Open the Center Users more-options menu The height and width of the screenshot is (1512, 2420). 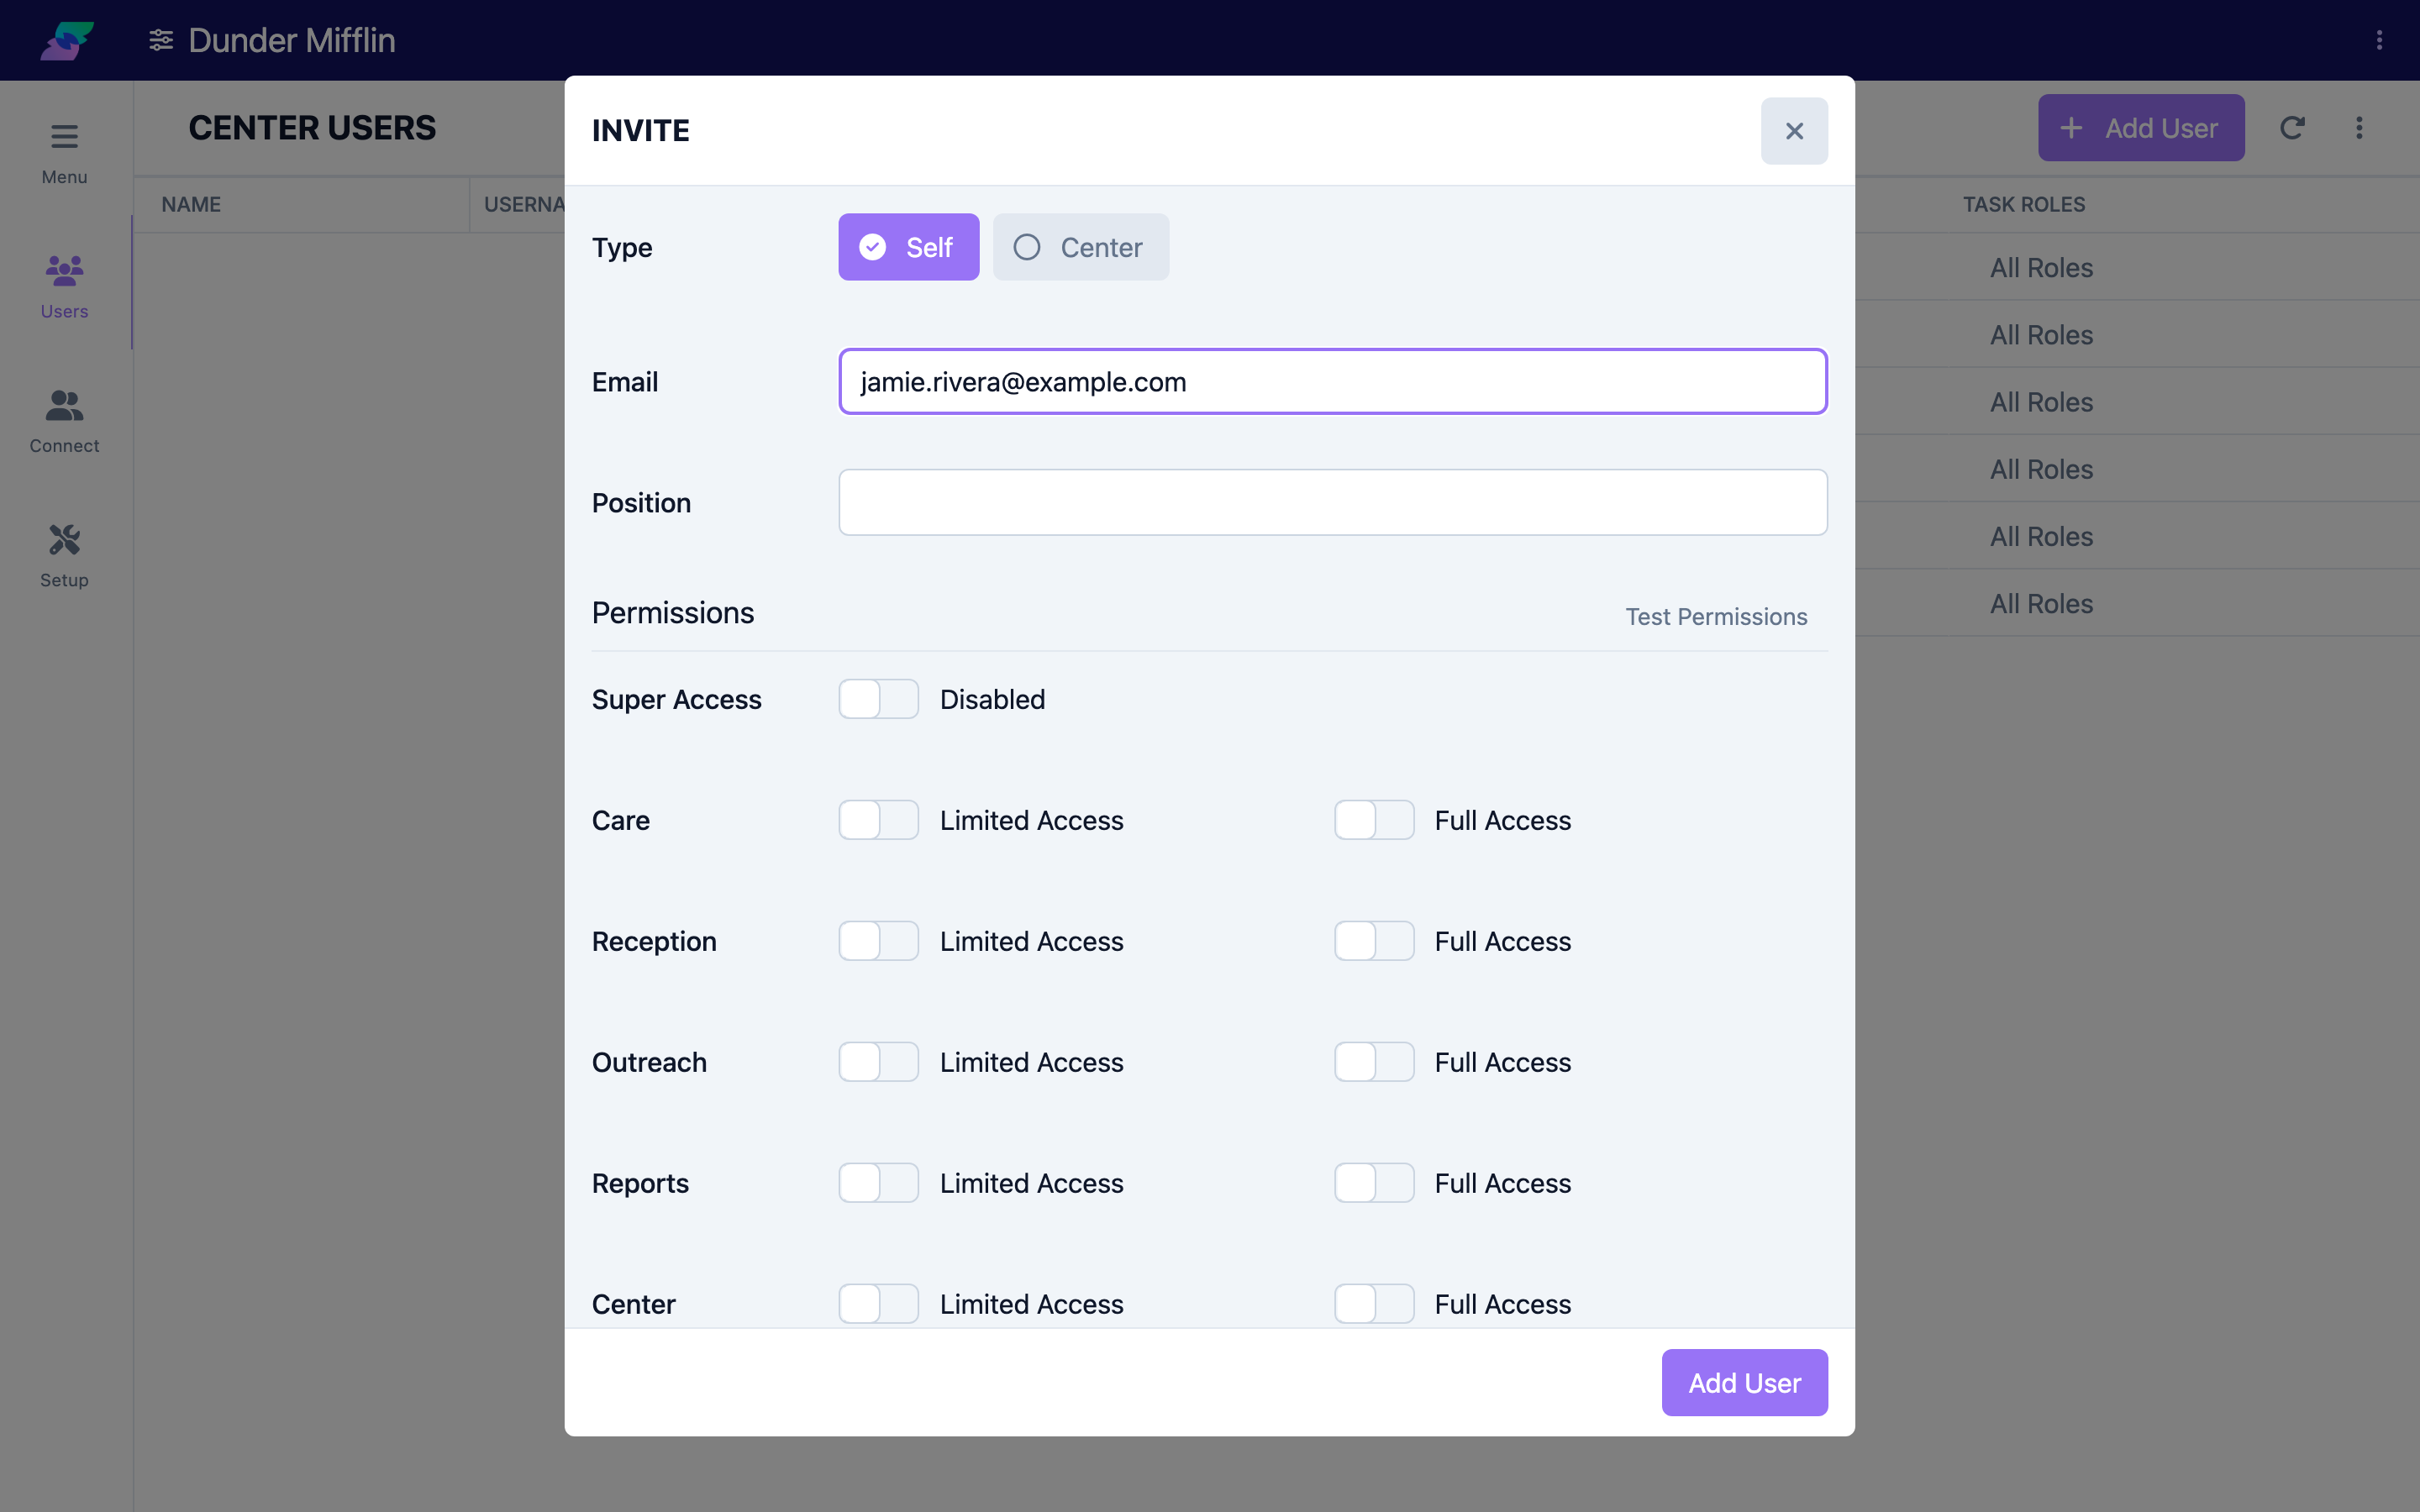pos(2359,128)
